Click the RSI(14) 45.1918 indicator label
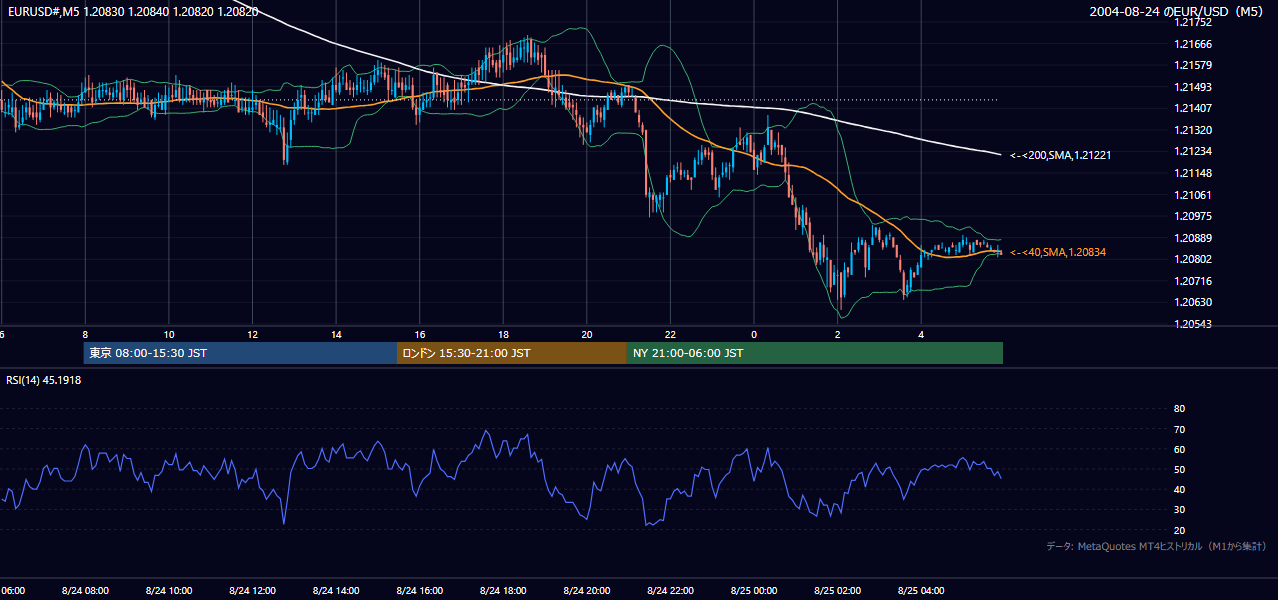Viewport: 1278px width, 600px height. (x=44, y=381)
